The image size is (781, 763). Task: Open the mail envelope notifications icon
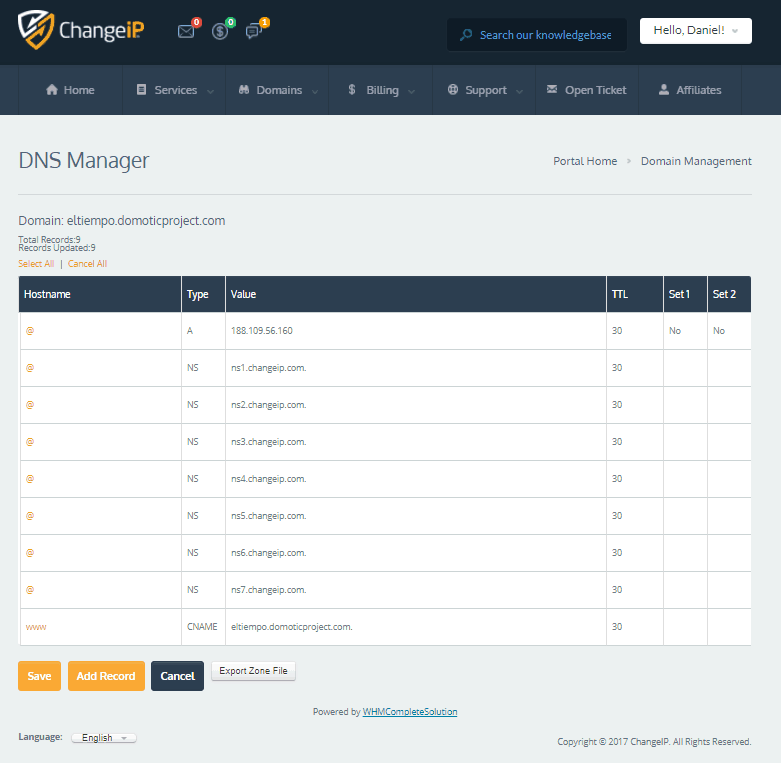(186, 31)
